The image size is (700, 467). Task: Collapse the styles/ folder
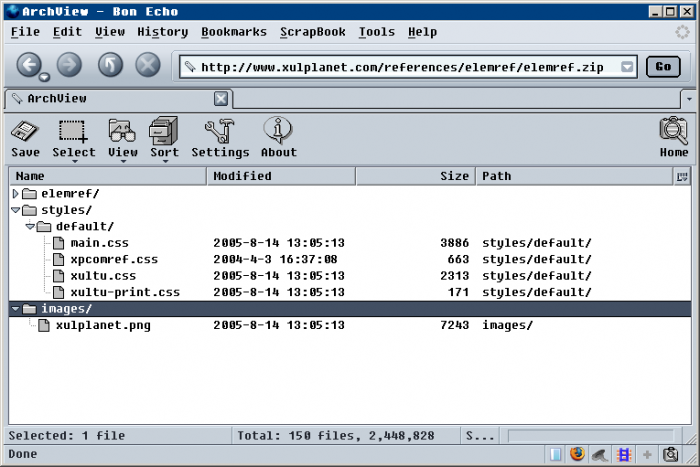[15, 210]
